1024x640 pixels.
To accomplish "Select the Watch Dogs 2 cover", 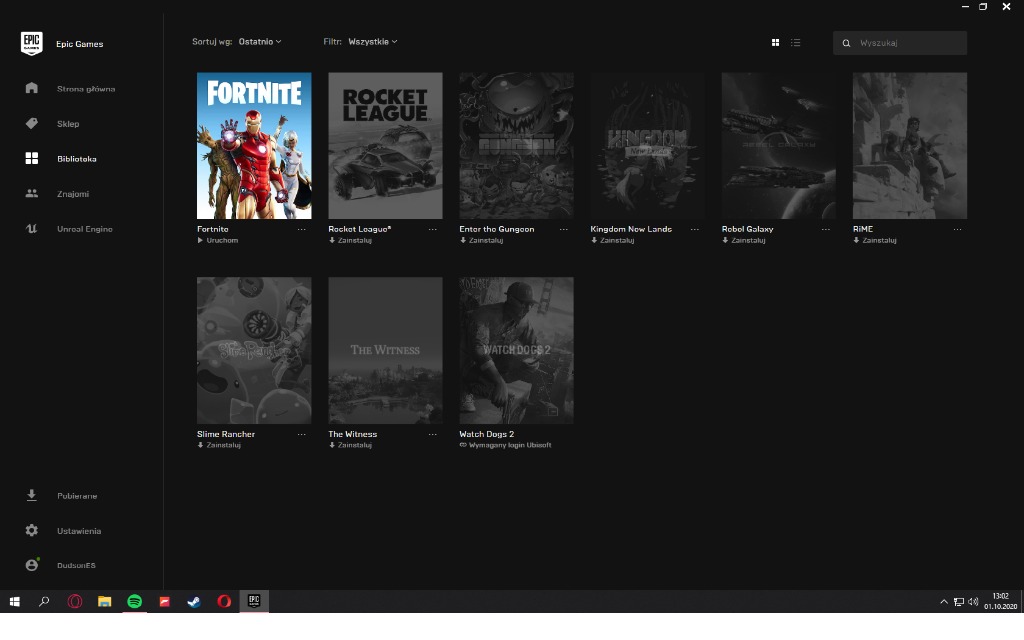I will pos(517,351).
